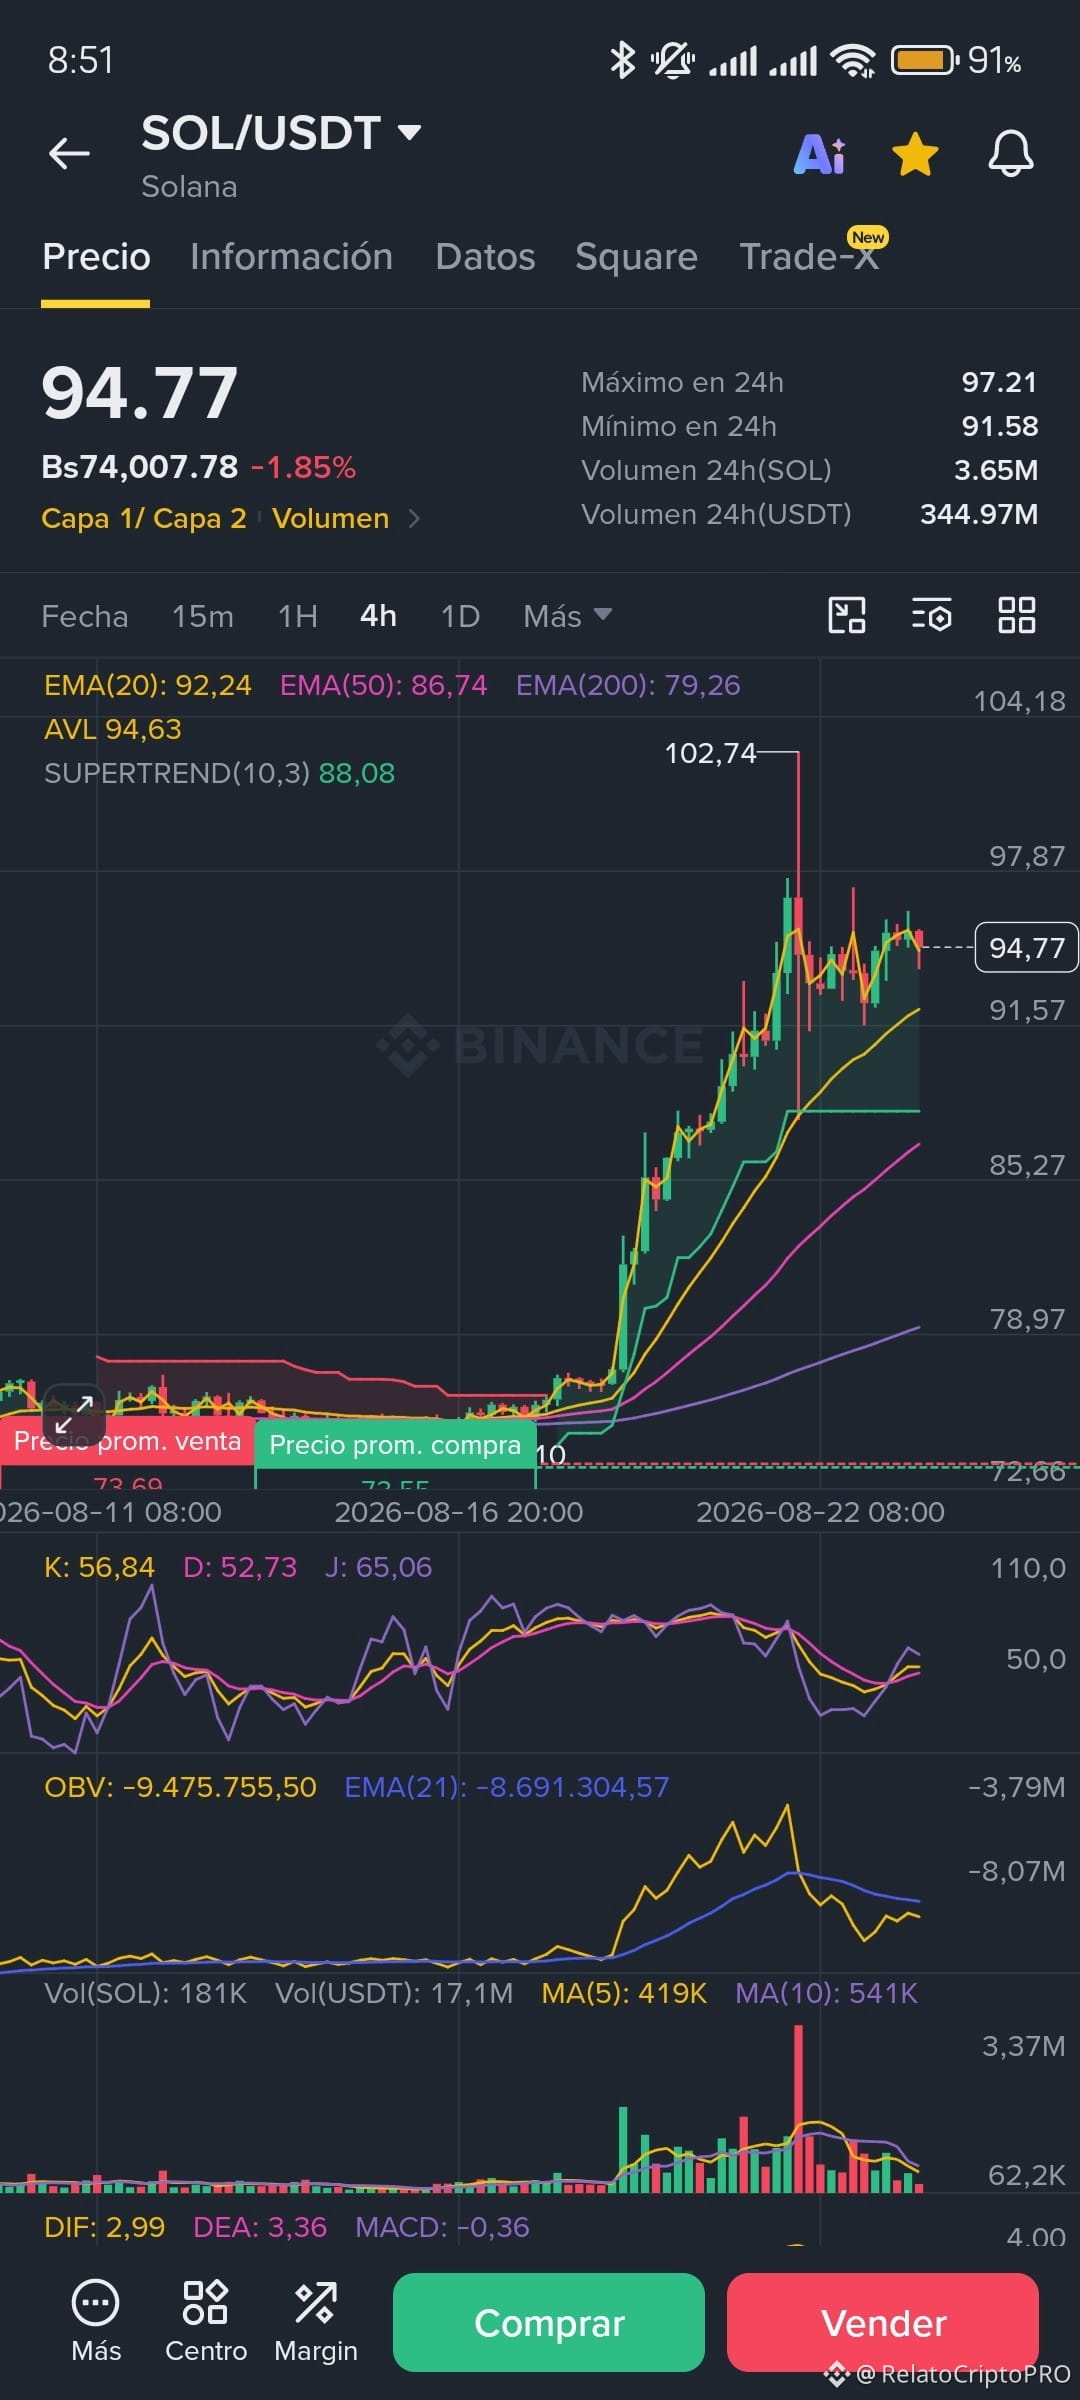Open Margin trading shortcut
Image resolution: width=1080 pixels, height=2400 pixels.
tap(316, 2322)
